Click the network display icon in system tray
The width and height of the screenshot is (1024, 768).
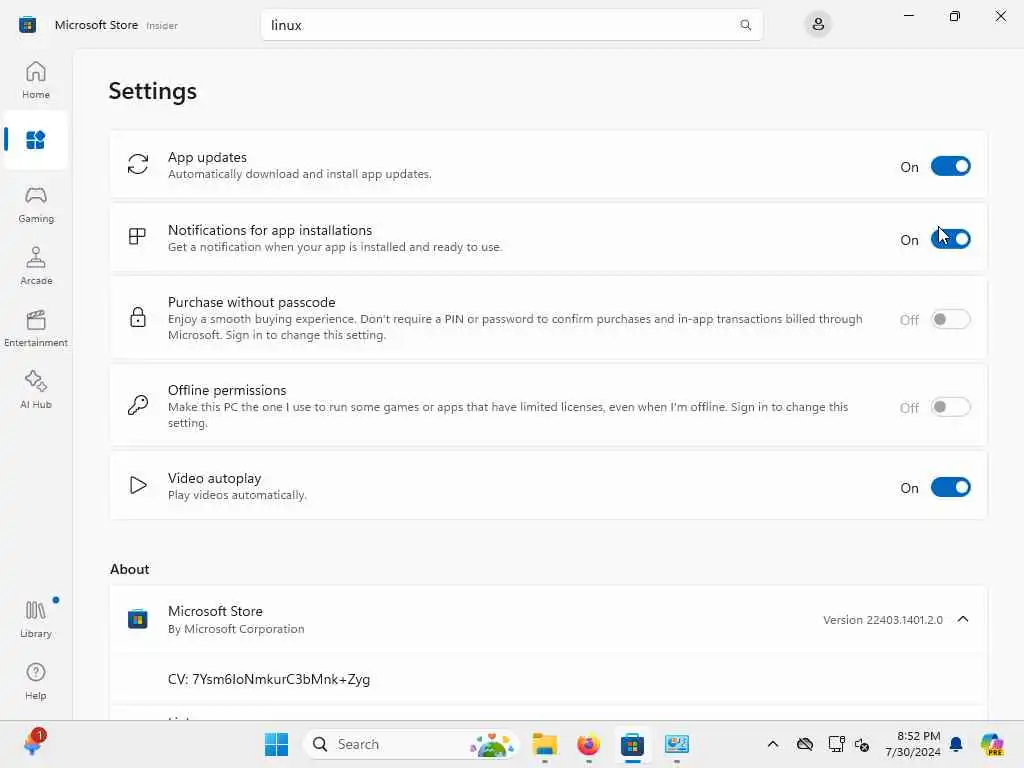point(836,744)
